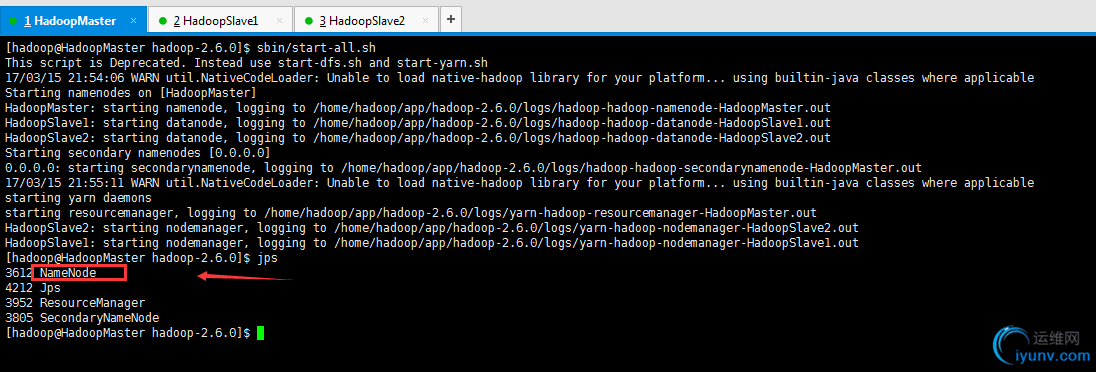Screen dimensions: 1096x372
Task: Click the '3805 SecondaryNameNode' process line
Action: [x=82, y=318]
